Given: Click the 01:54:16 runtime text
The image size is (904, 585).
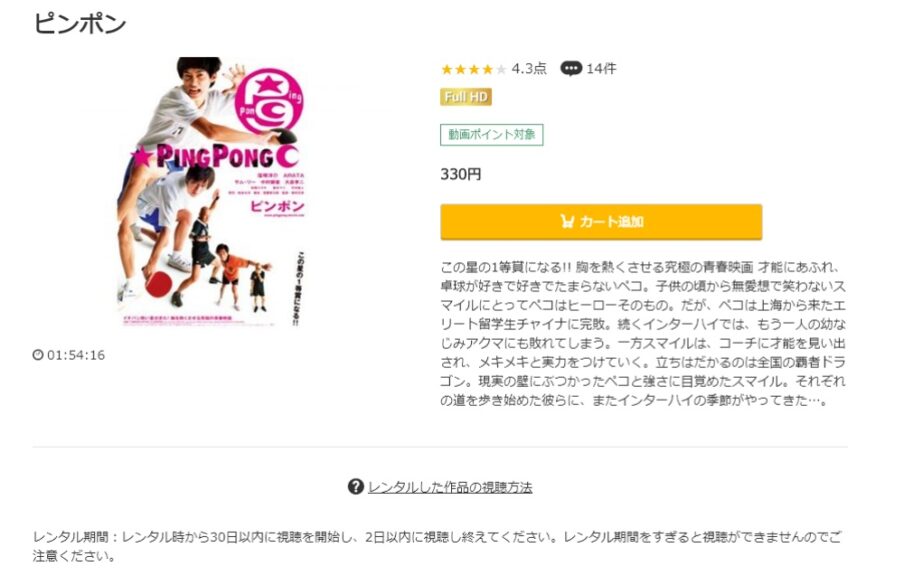Looking at the screenshot, I should pyautogui.click(x=76, y=355).
